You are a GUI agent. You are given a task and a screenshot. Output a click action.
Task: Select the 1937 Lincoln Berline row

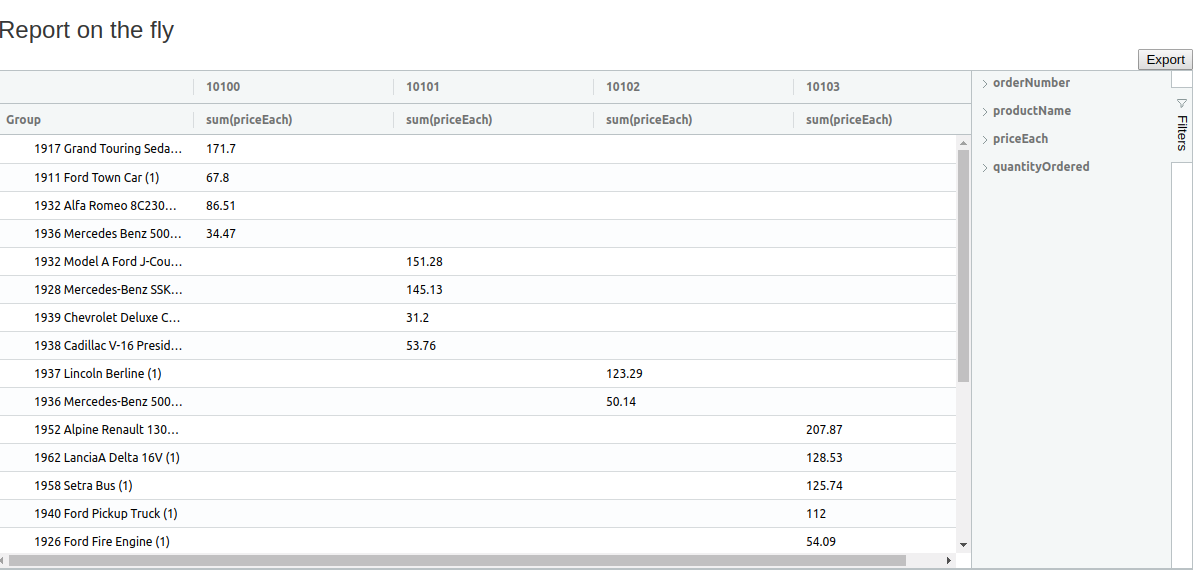click(478, 374)
